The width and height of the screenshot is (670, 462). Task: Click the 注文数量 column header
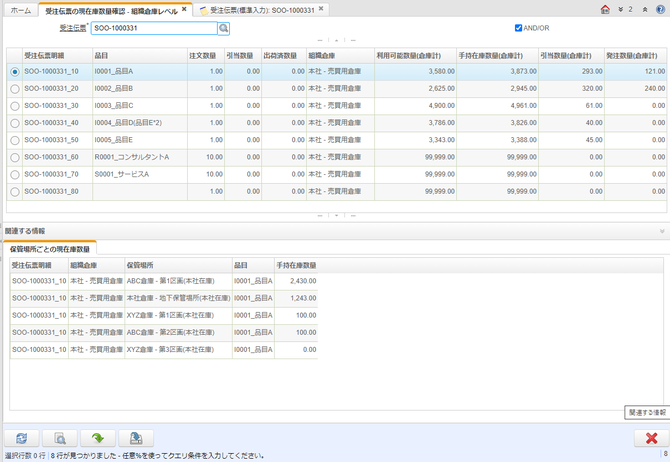[206, 56]
